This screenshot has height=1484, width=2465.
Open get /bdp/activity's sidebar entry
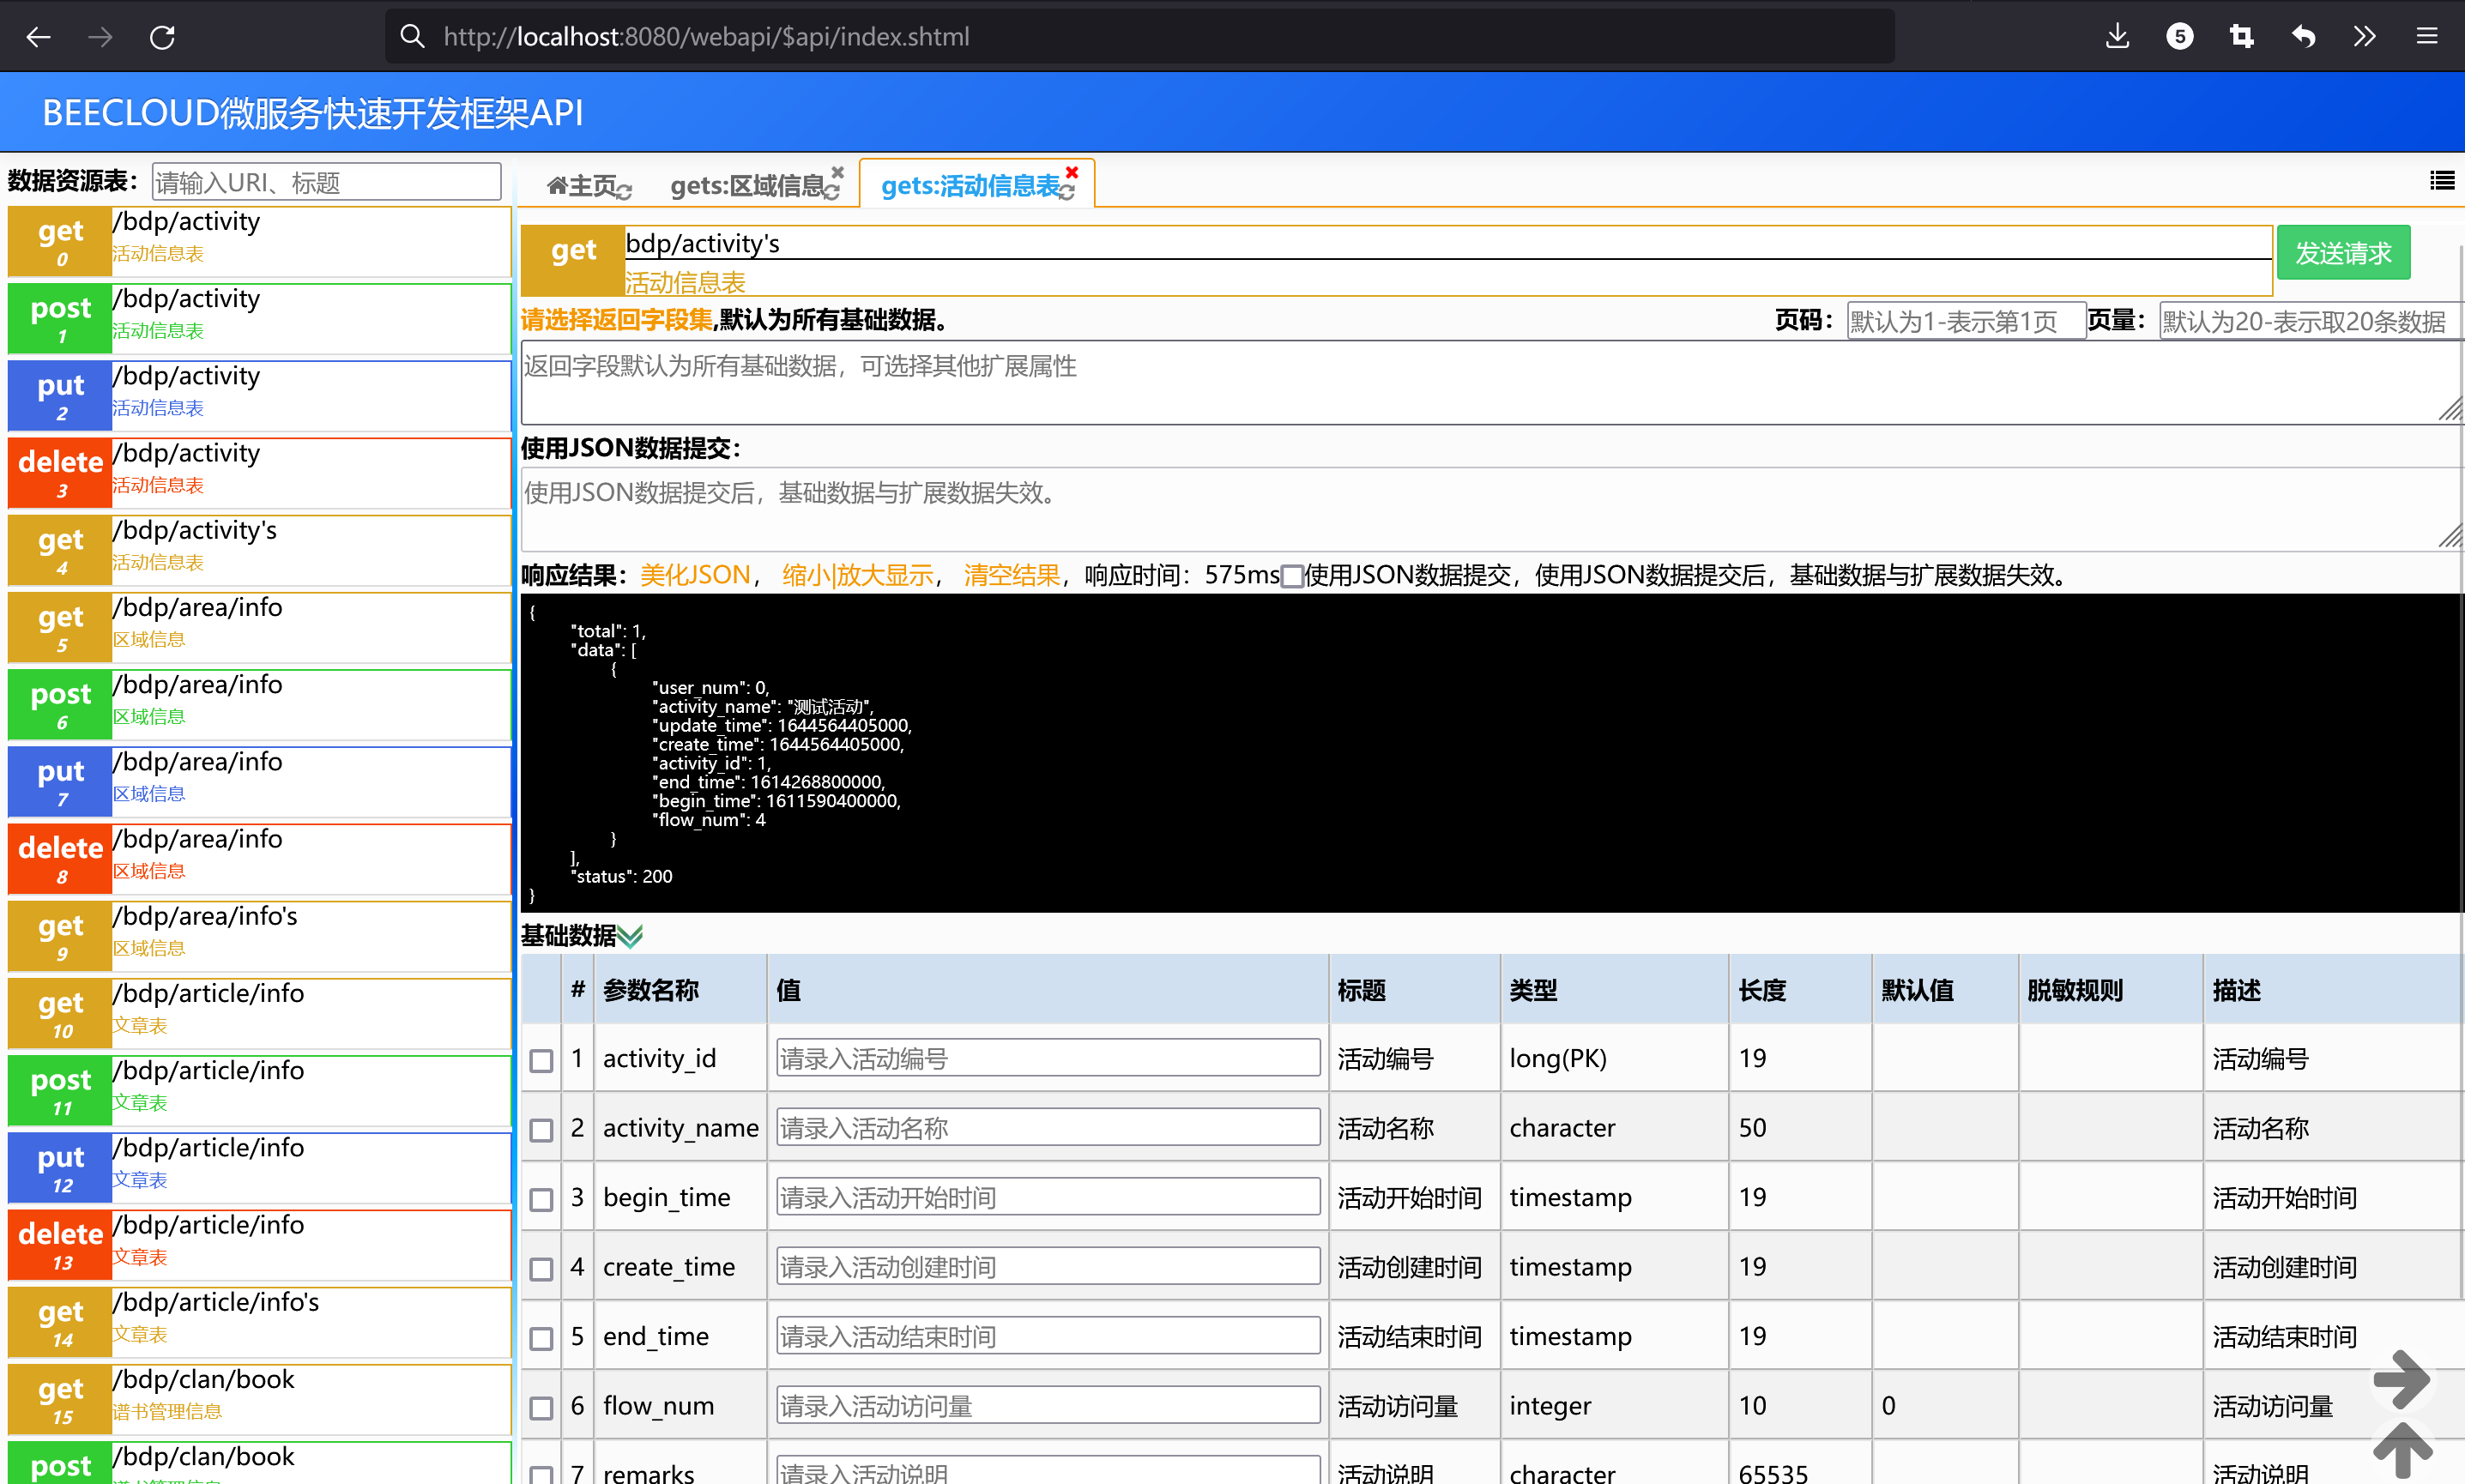tap(260, 550)
